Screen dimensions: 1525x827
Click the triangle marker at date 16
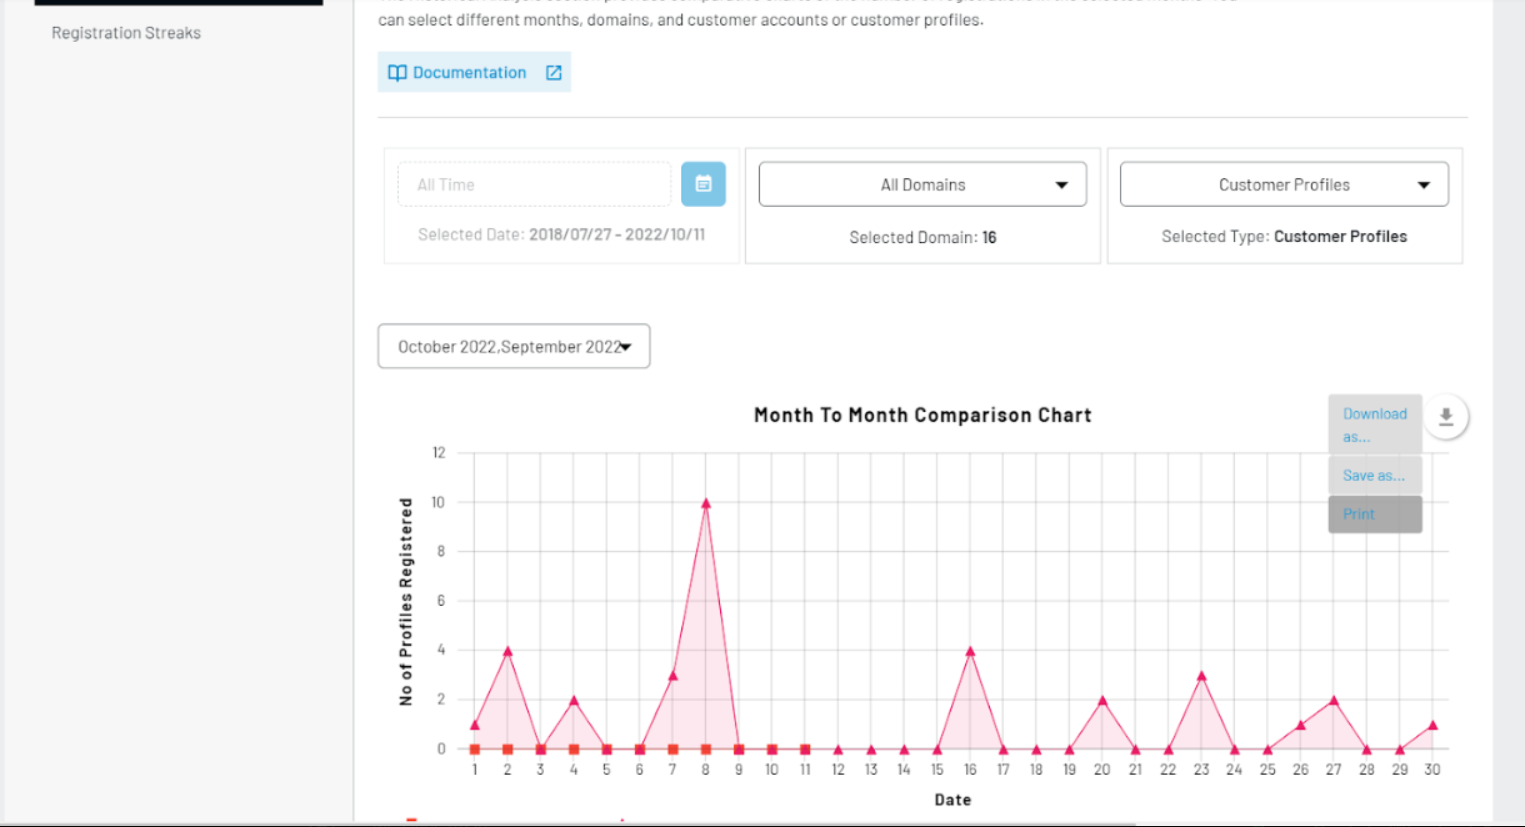click(x=970, y=652)
